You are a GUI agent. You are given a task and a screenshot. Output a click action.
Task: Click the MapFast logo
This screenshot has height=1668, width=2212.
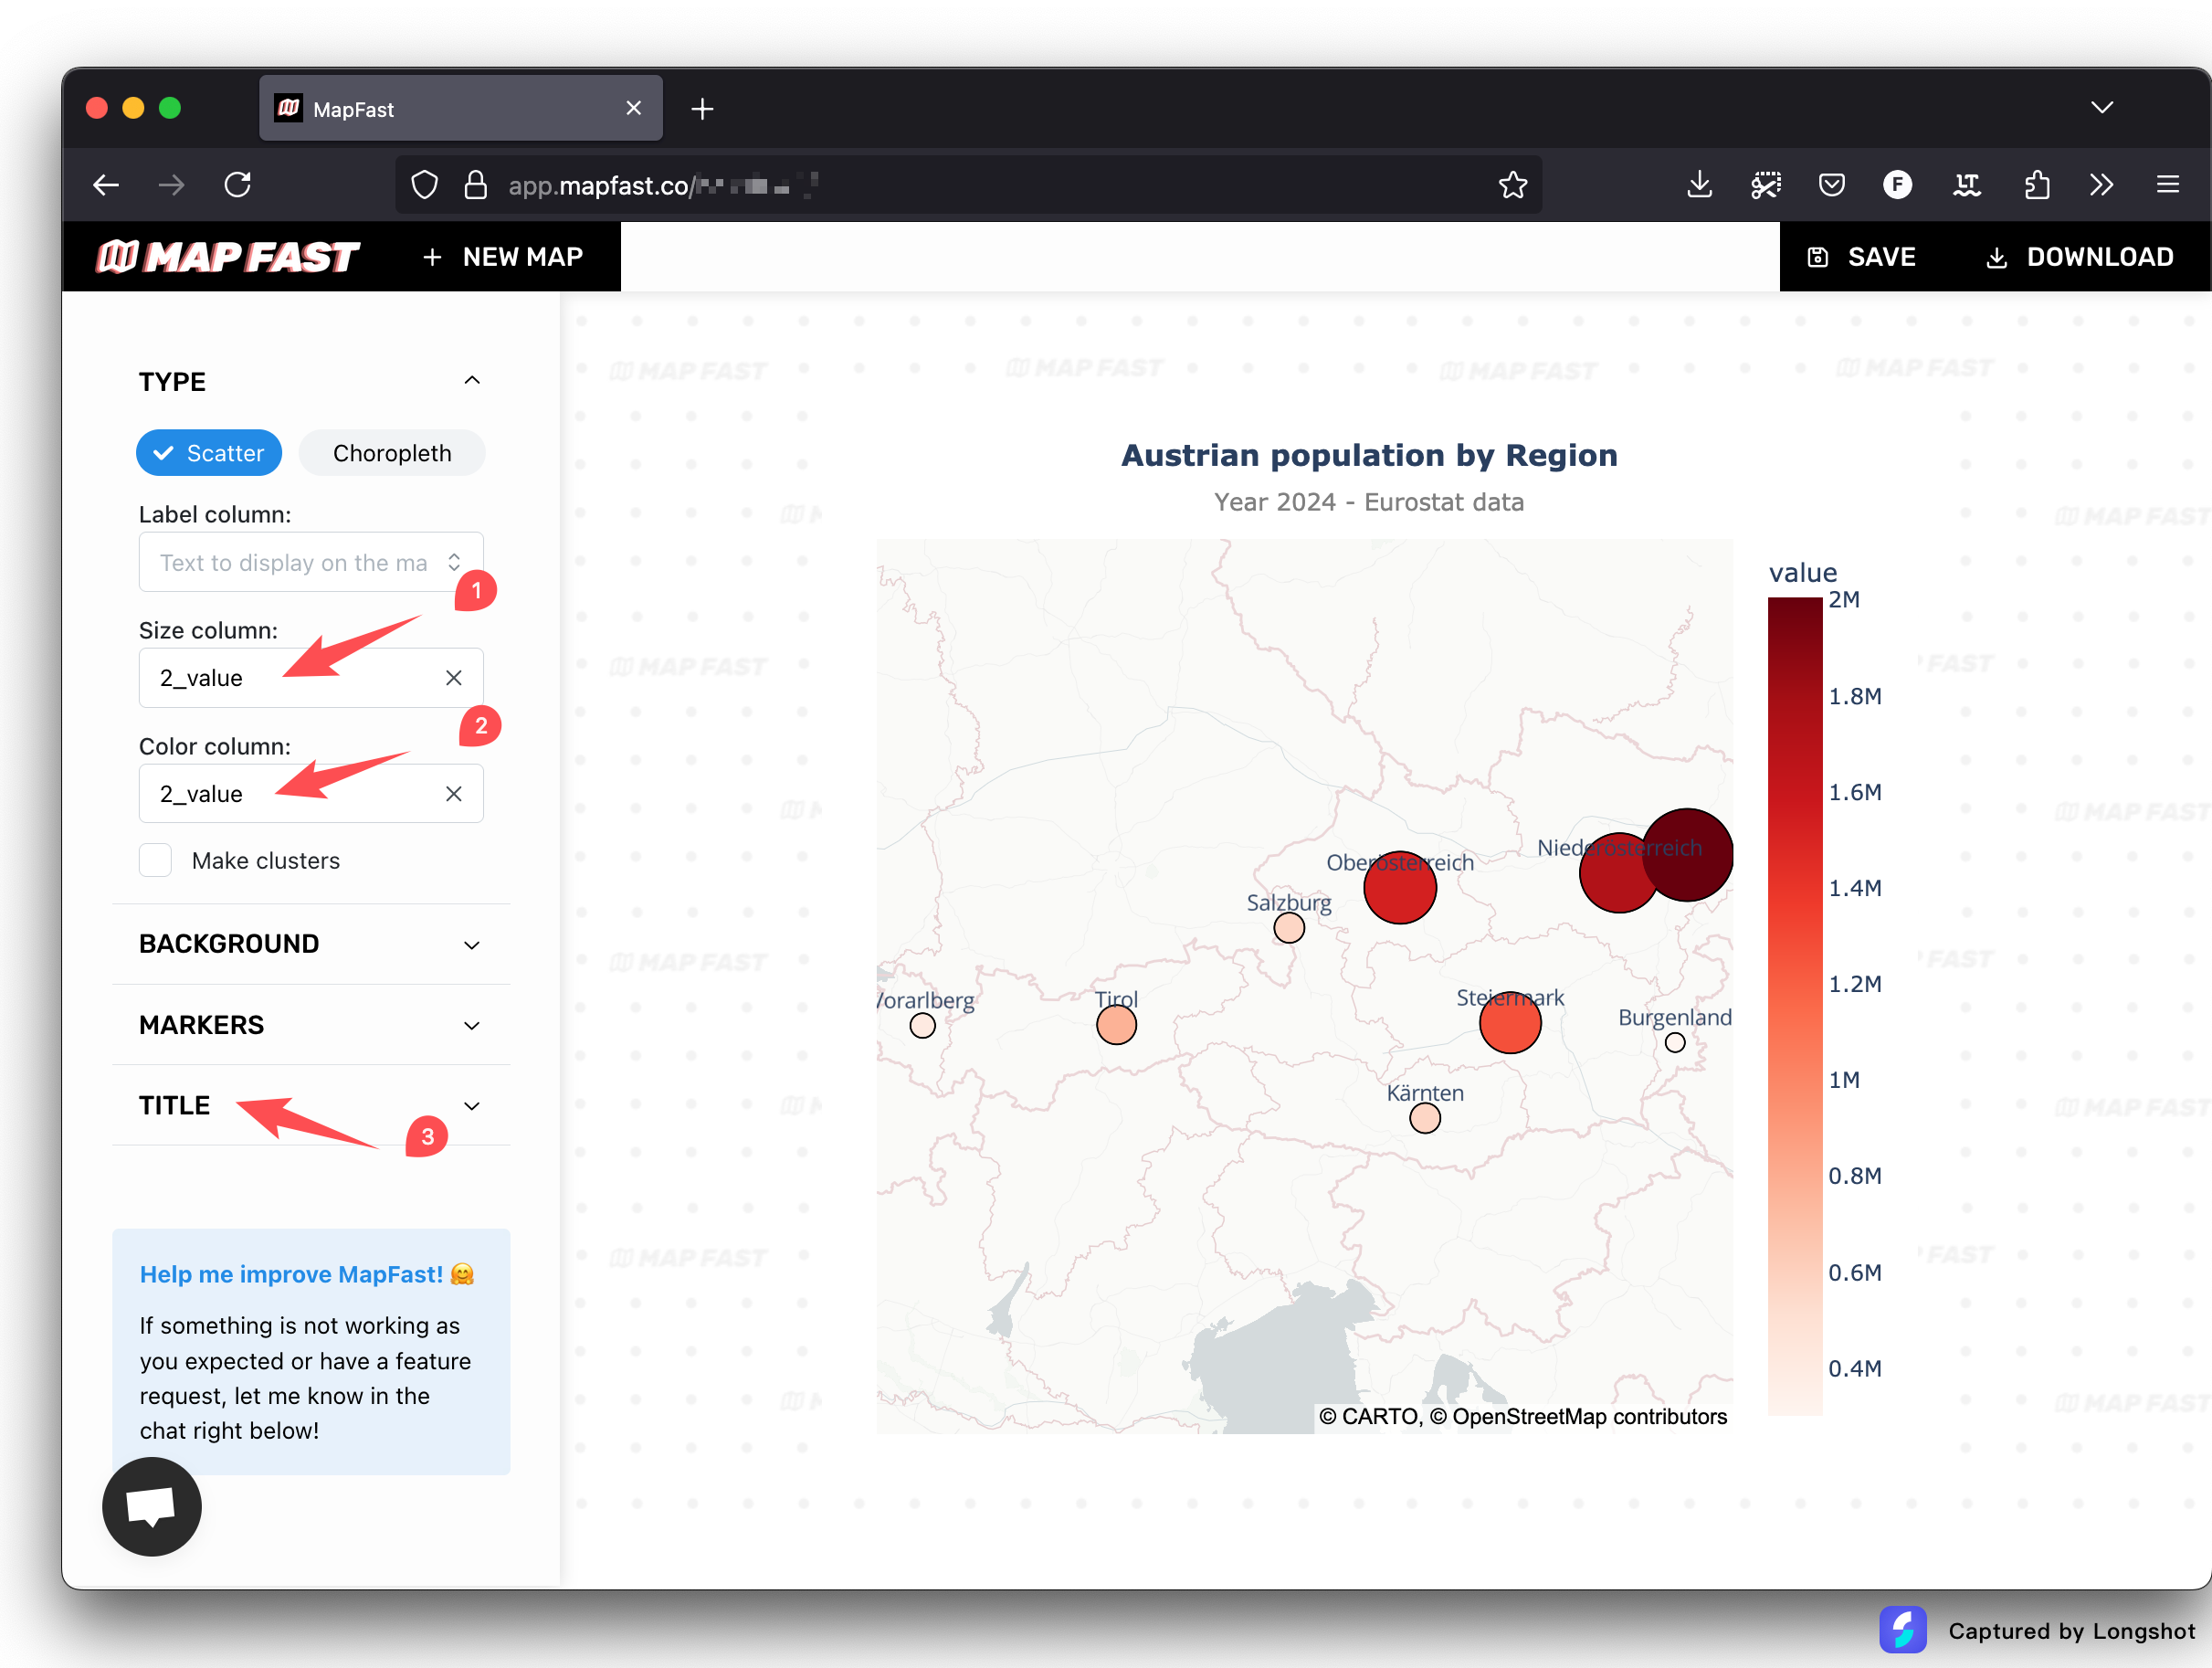pyautogui.click(x=227, y=257)
